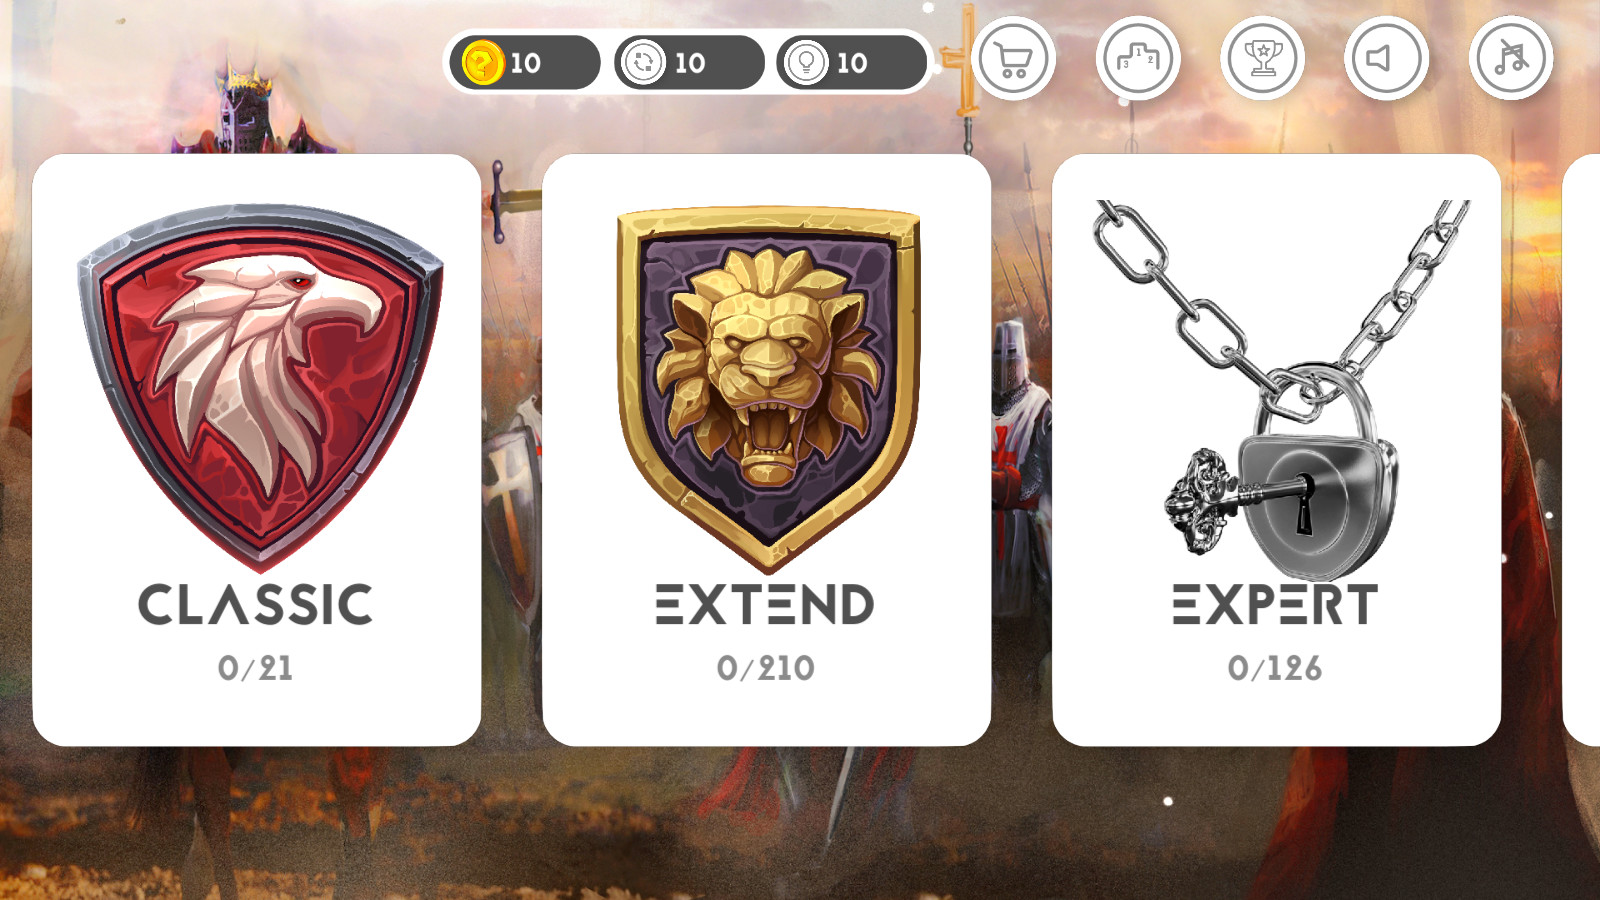
Task: Click the lightbulb hint counter icon
Action: coord(806,63)
